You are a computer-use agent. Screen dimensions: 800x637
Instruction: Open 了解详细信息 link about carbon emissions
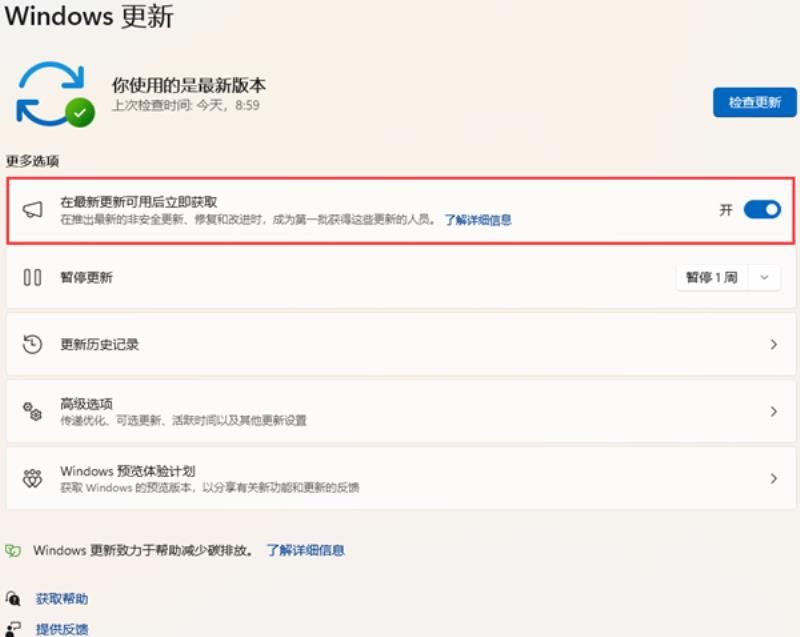306,550
